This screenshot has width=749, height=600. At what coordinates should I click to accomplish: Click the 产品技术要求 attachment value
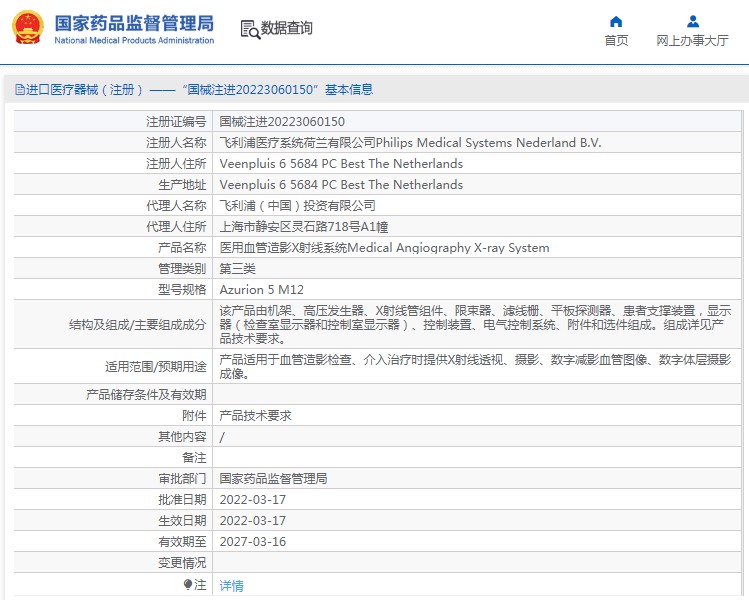(x=255, y=416)
